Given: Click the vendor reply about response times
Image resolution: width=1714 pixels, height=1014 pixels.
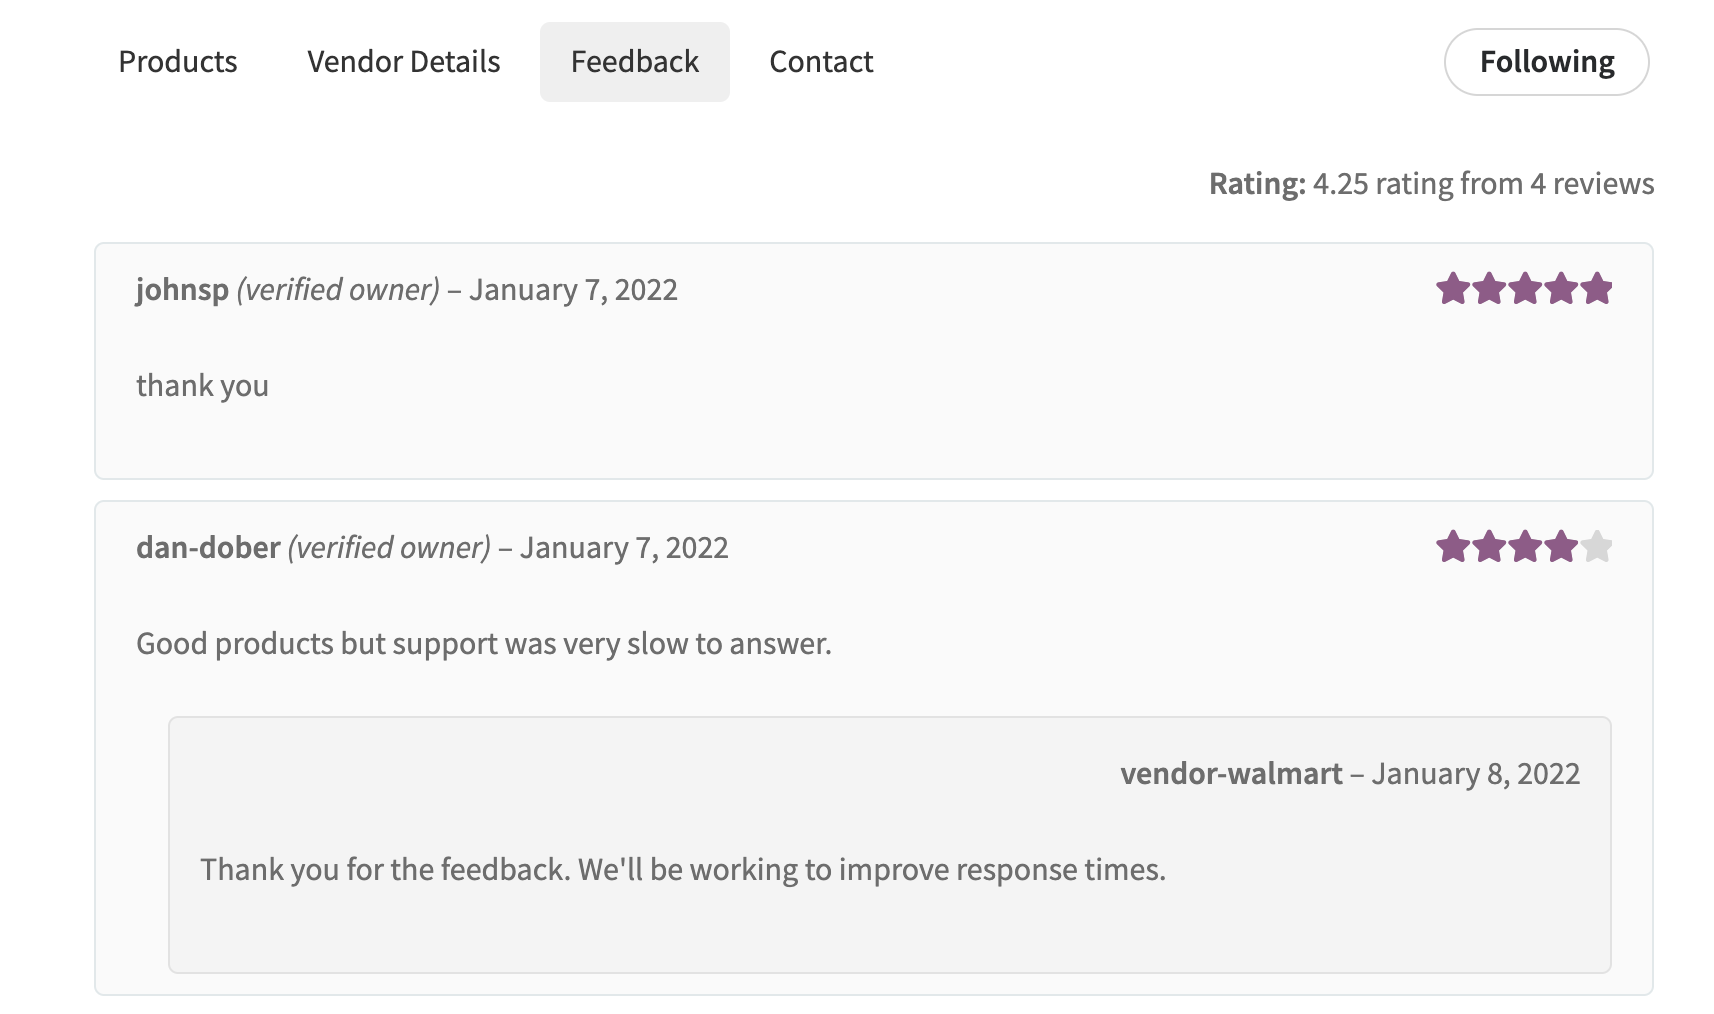Looking at the screenshot, I should click(x=682, y=870).
